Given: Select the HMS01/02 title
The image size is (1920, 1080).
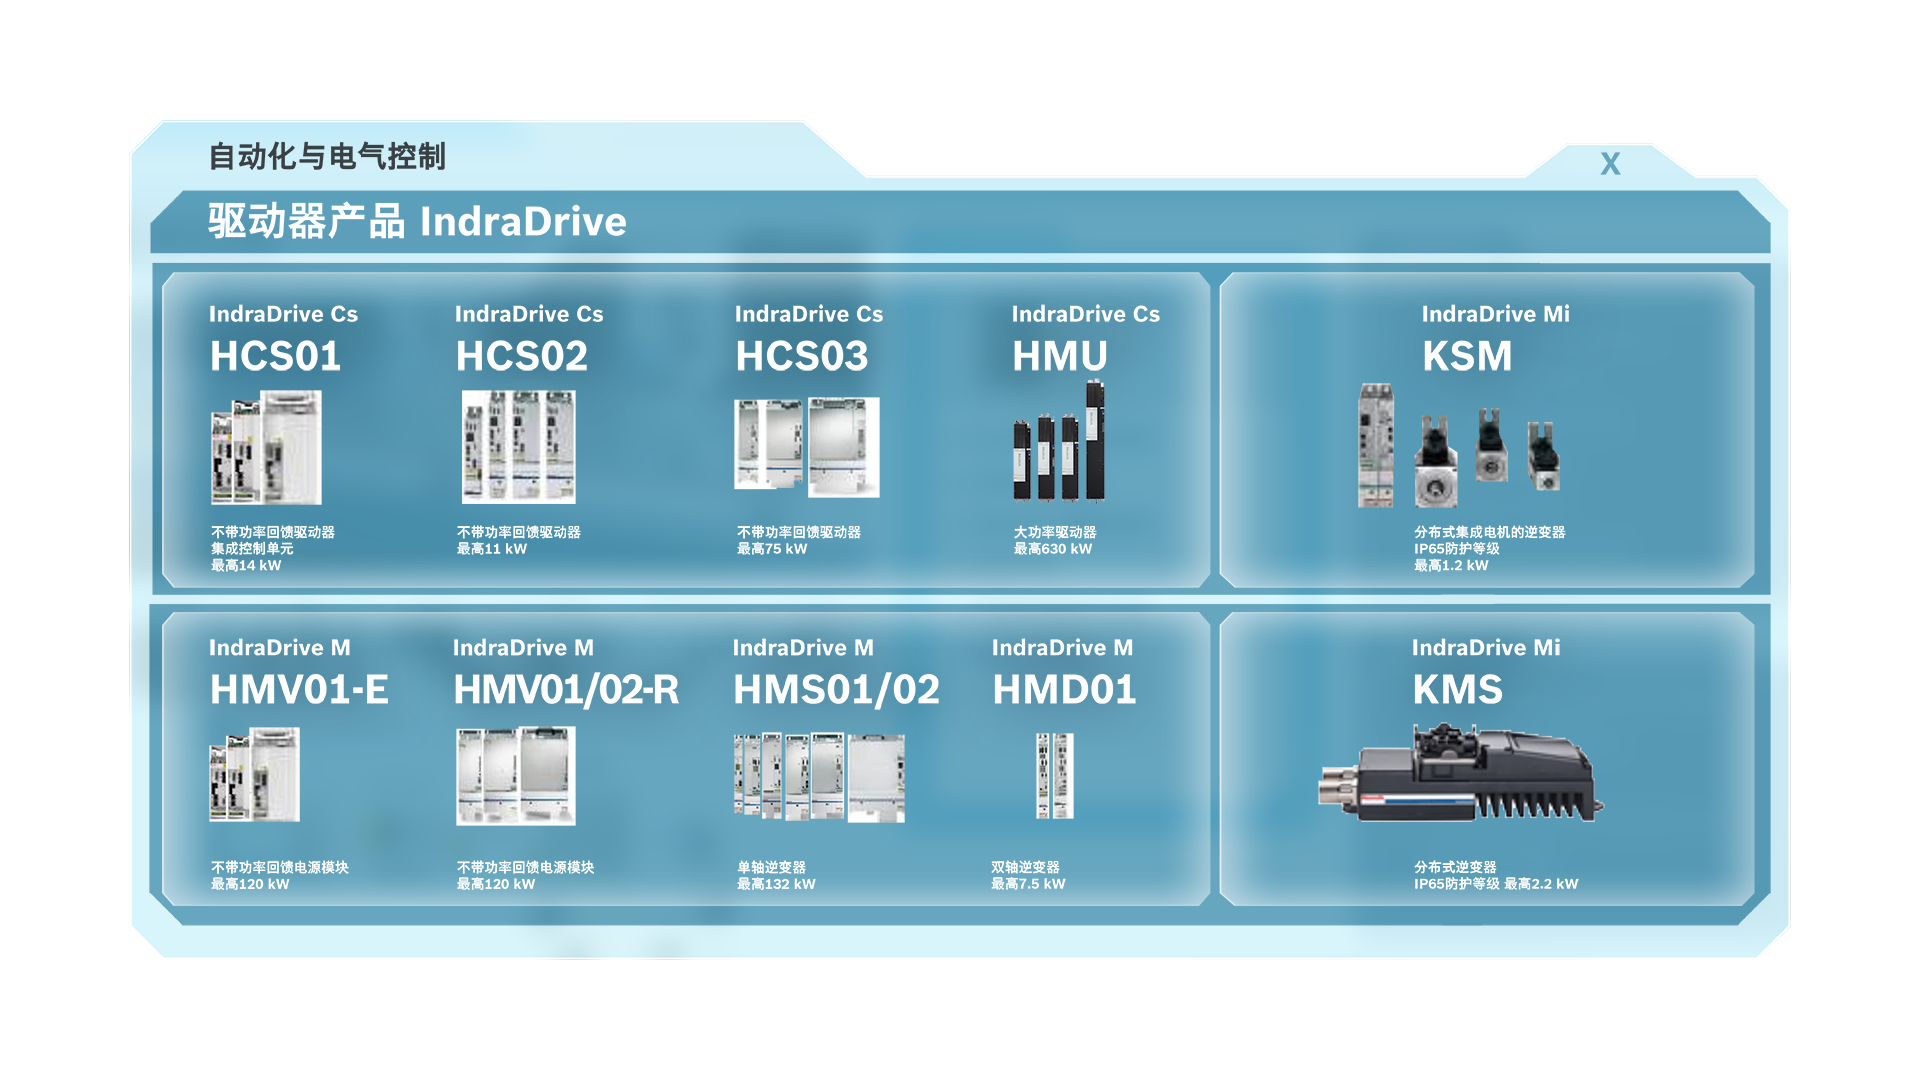Looking at the screenshot, I should (x=836, y=689).
